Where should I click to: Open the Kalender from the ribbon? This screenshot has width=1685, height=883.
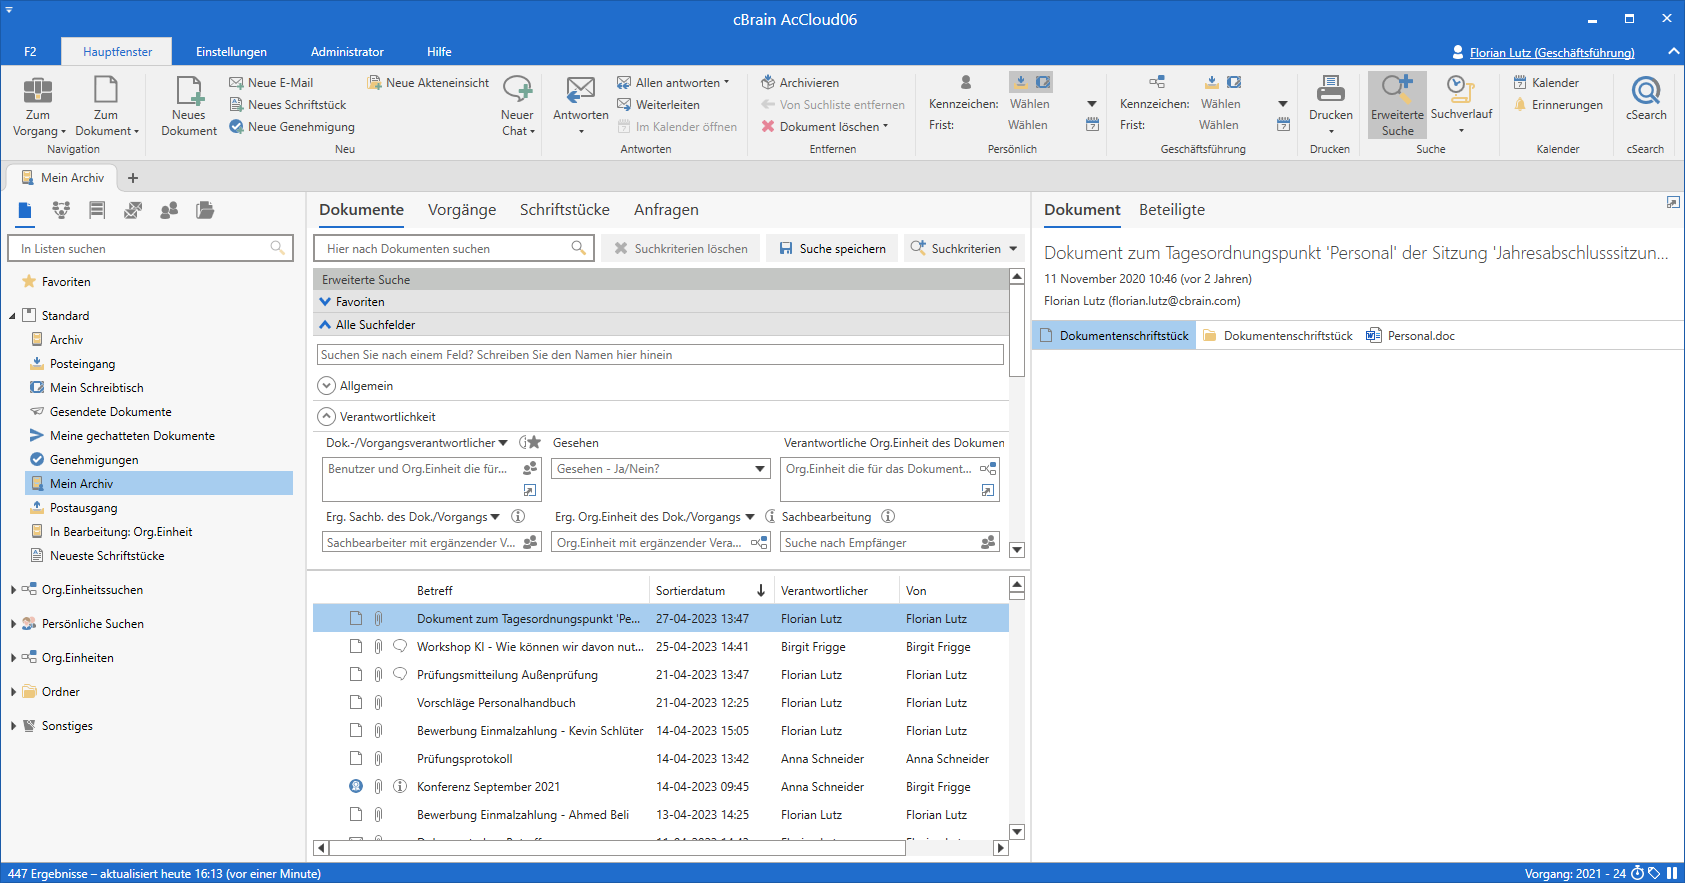1546,83
